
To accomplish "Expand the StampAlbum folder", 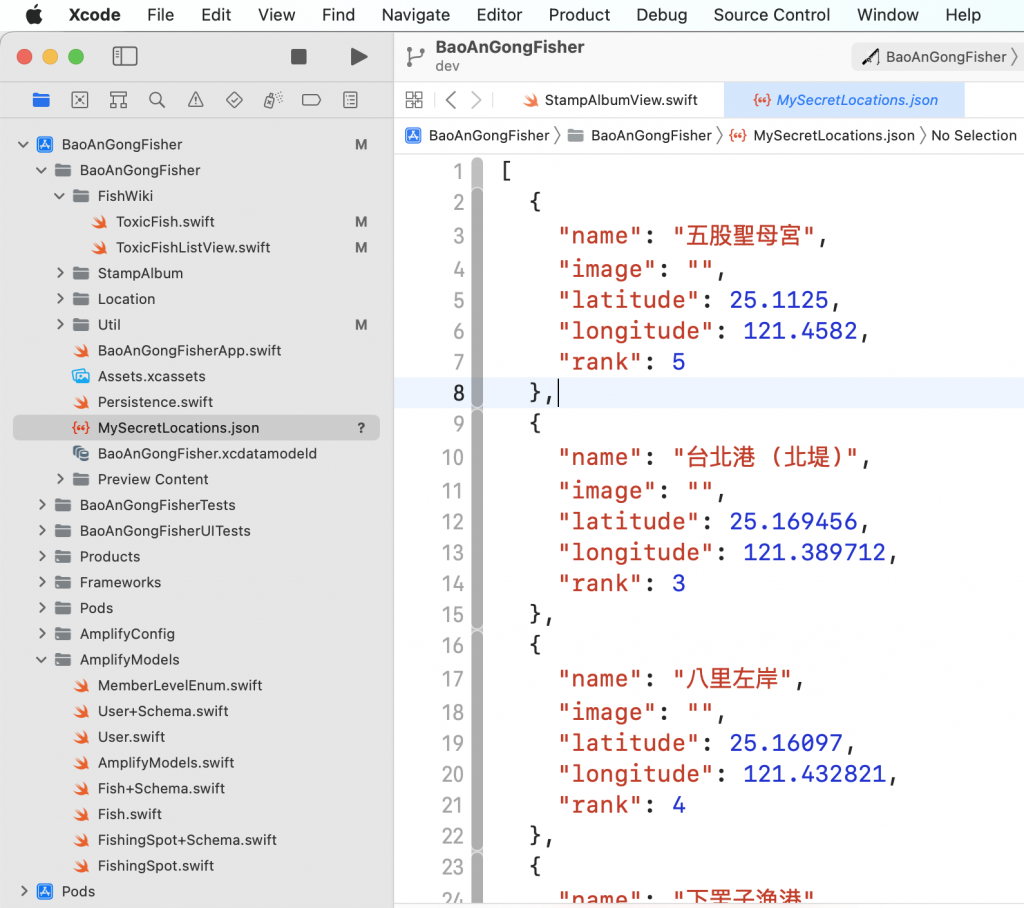I will [60, 273].
